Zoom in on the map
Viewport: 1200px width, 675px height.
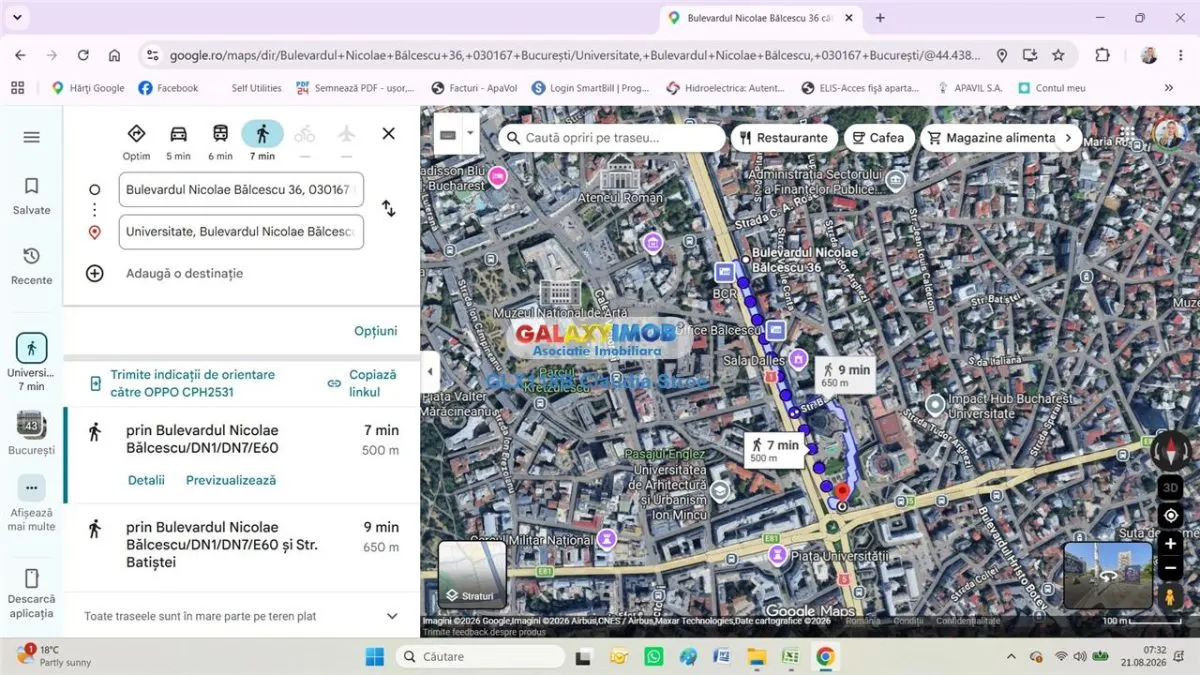(x=1170, y=544)
